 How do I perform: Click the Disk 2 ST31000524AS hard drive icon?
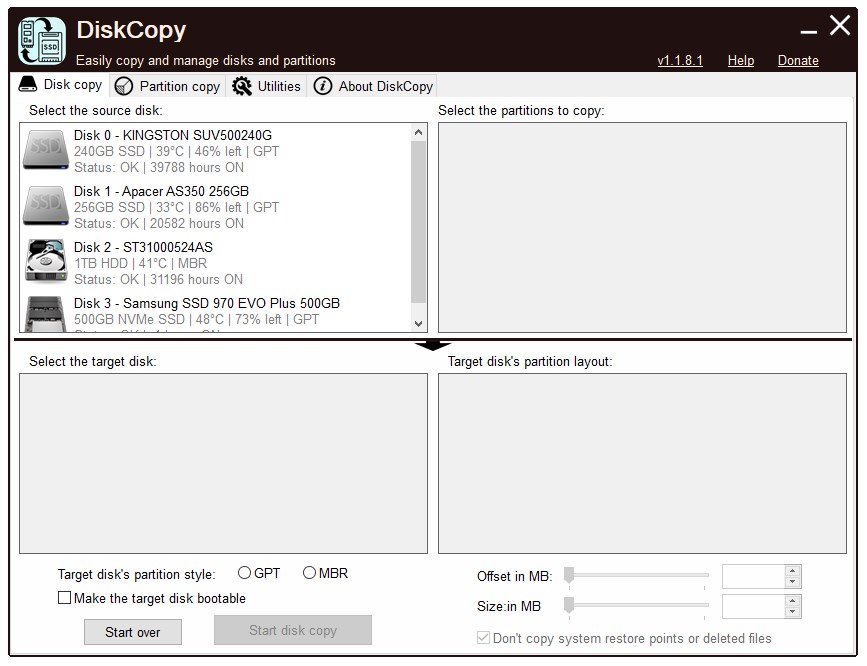pyautogui.click(x=45, y=260)
